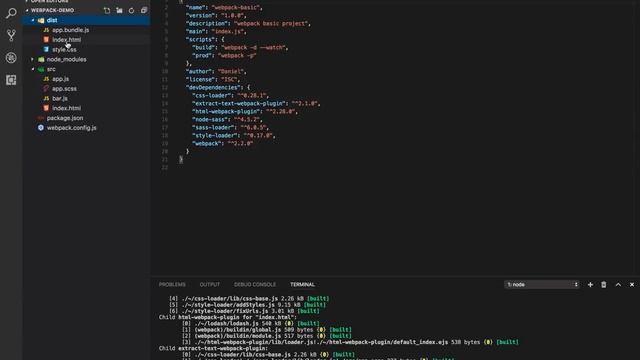The height and width of the screenshot is (360, 640).
Task: Open style.css in dist folder
Action: tap(64, 49)
